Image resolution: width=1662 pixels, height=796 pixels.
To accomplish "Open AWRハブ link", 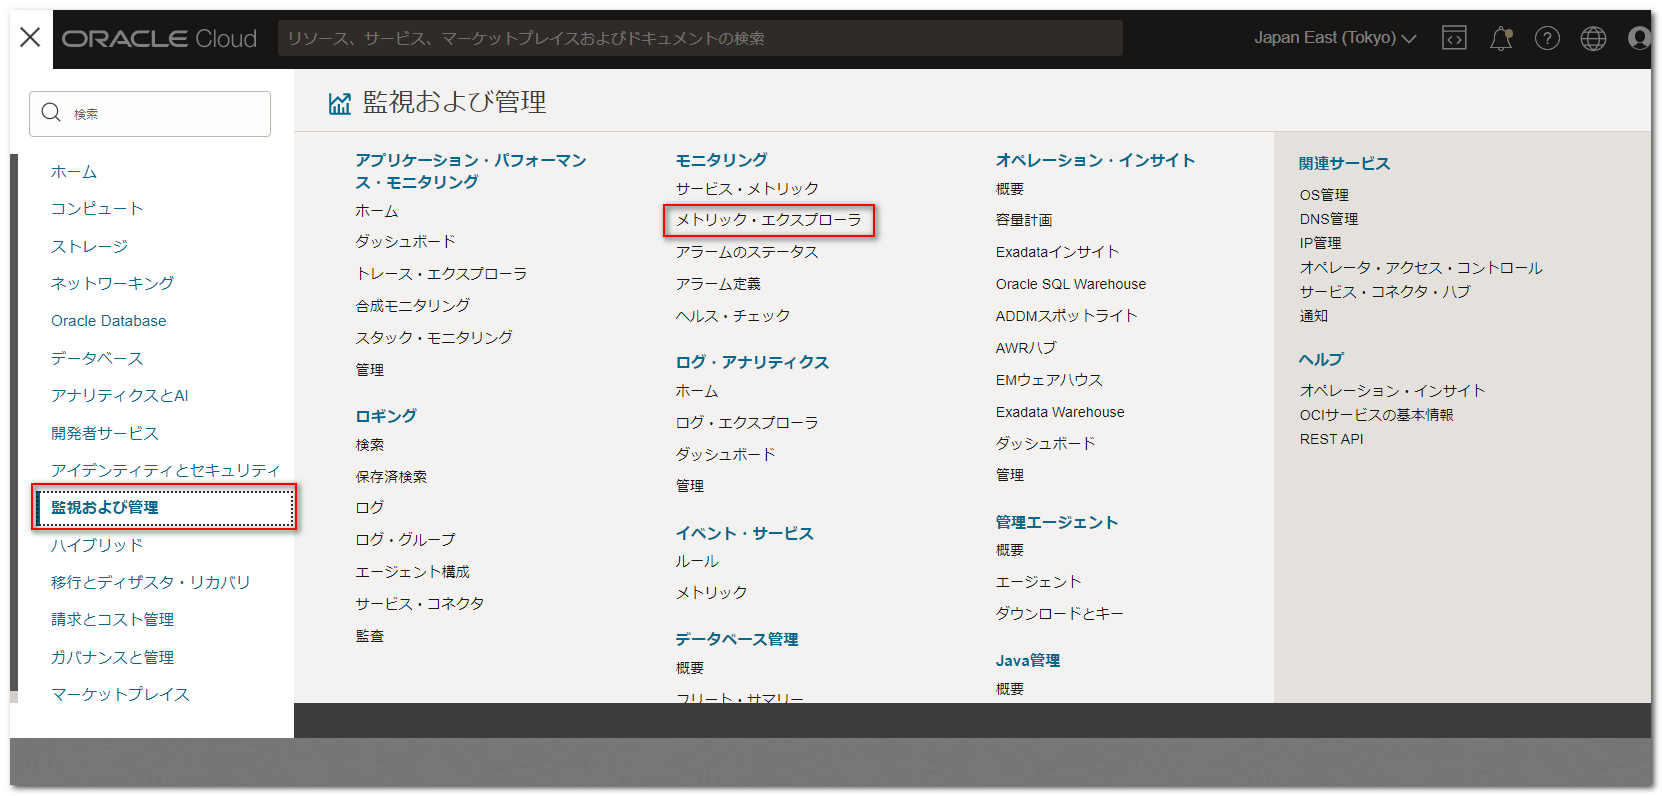I will tap(1026, 348).
